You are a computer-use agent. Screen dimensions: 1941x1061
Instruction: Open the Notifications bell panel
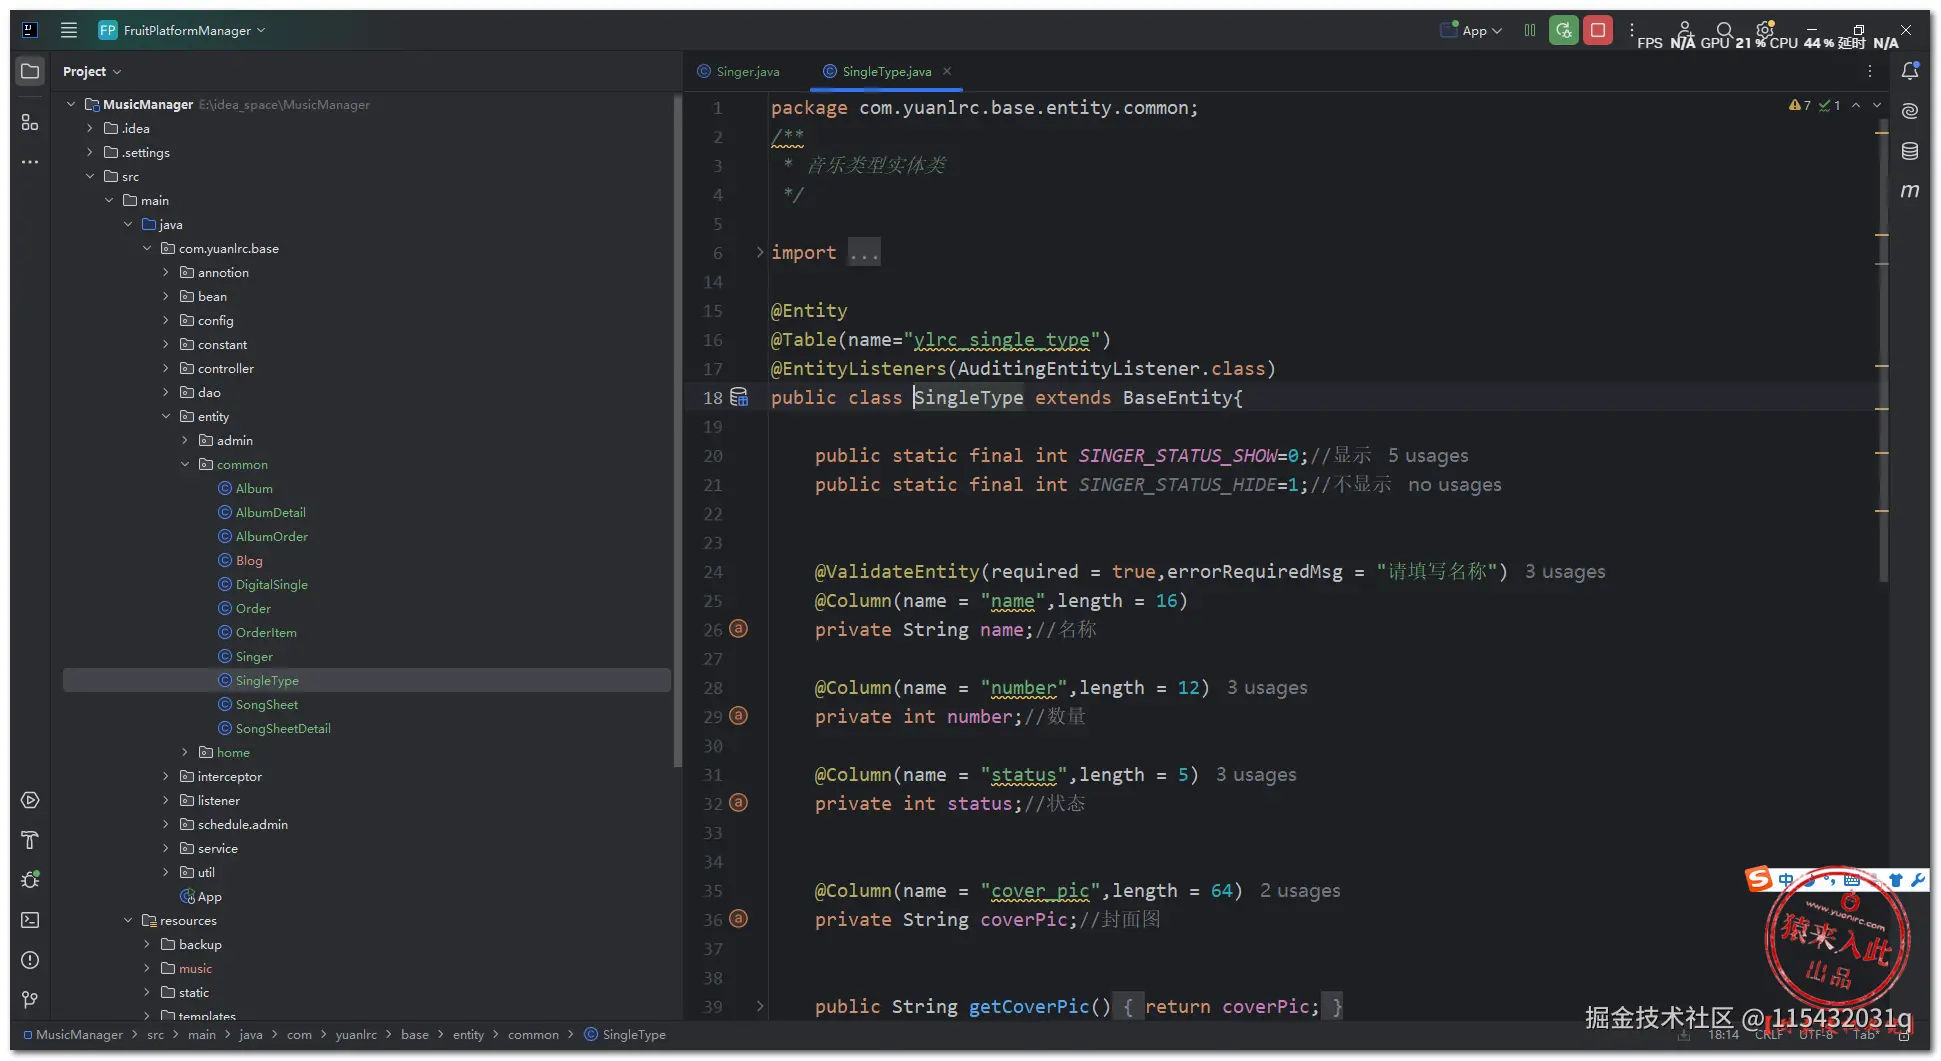(x=1910, y=71)
